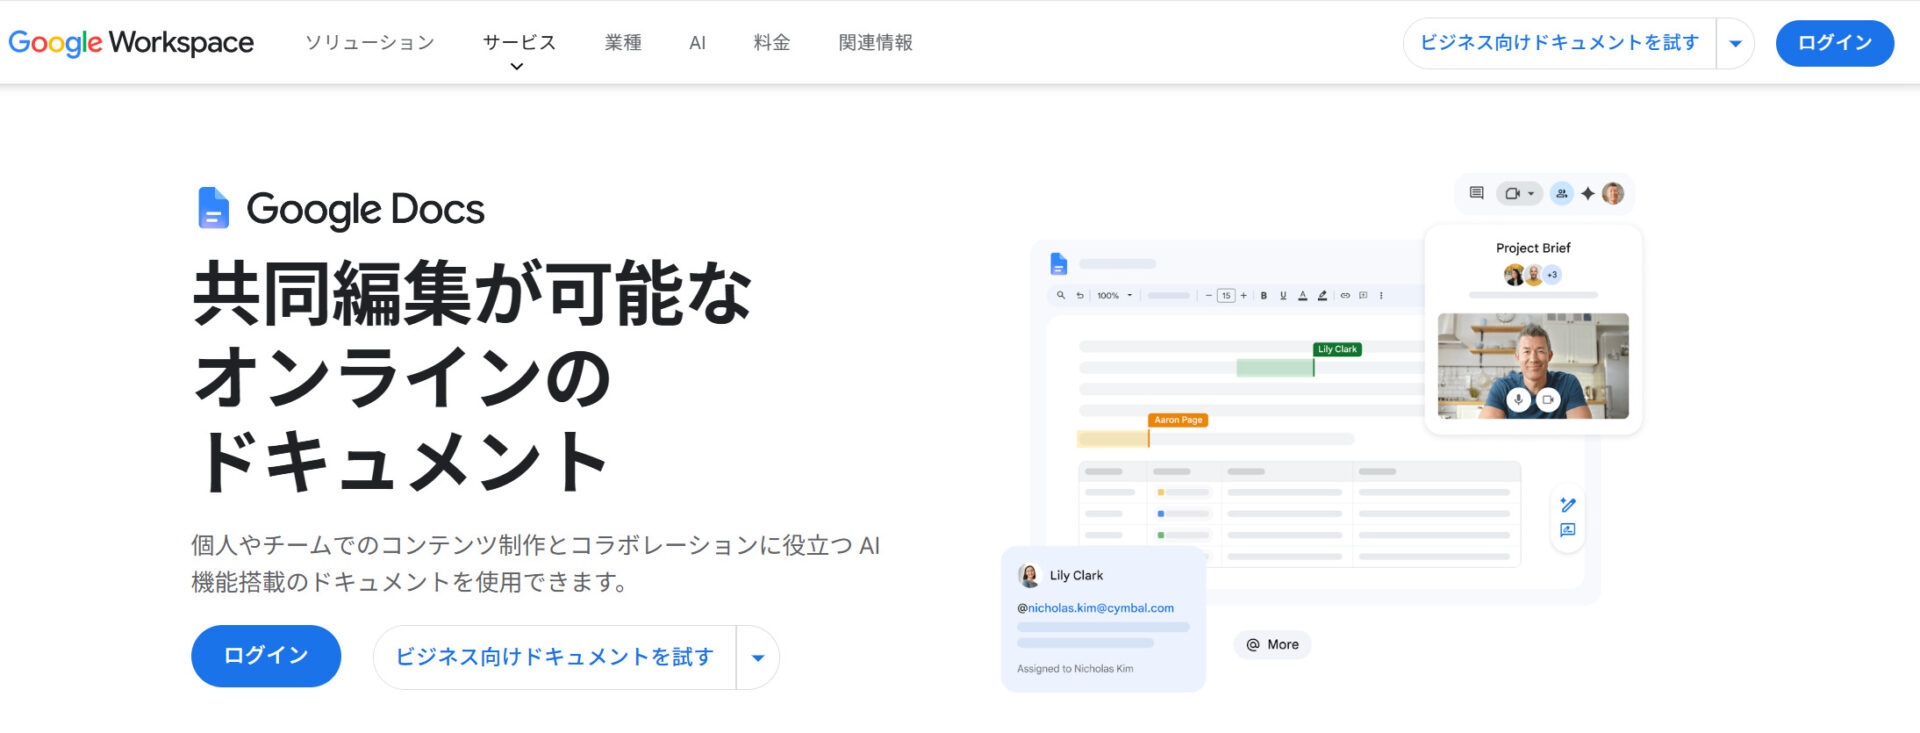Click the blue share people icon
This screenshot has height=733, width=1920.
coord(1562,194)
